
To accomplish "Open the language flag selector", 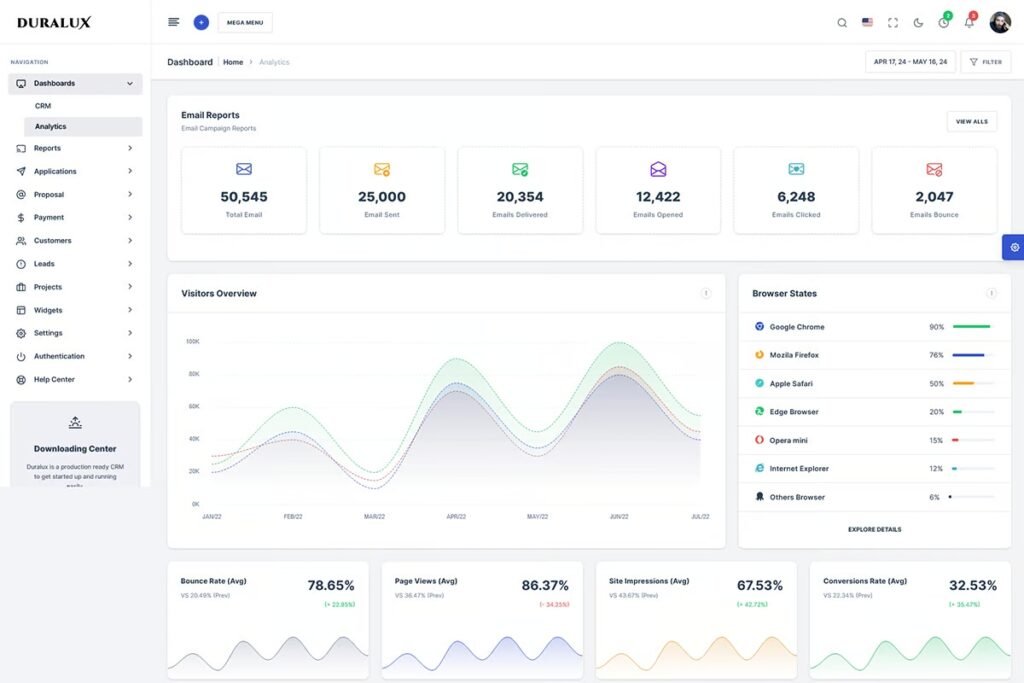I will click(867, 22).
